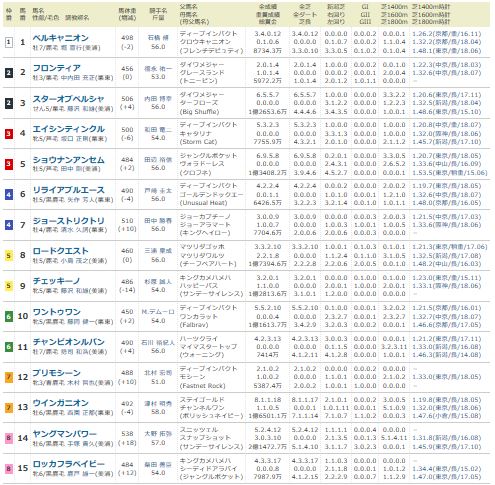Click body weight 498 for ベルキャニオン
This screenshot has width=495, height=485.
127,38
